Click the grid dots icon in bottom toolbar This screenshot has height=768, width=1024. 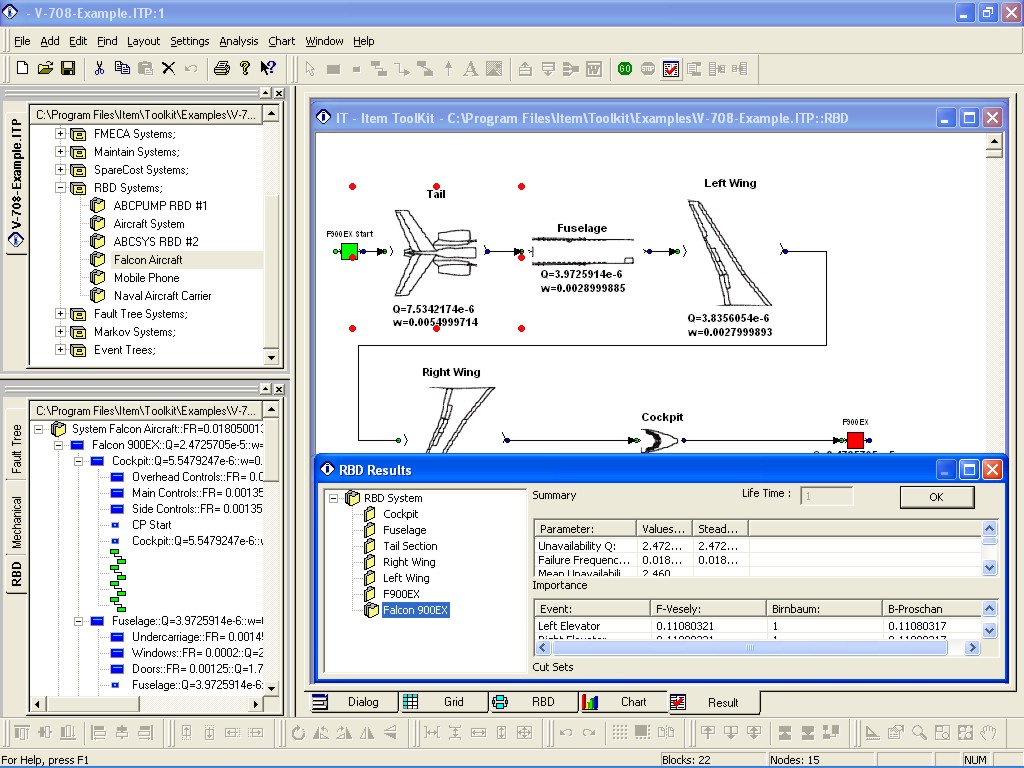pos(620,733)
